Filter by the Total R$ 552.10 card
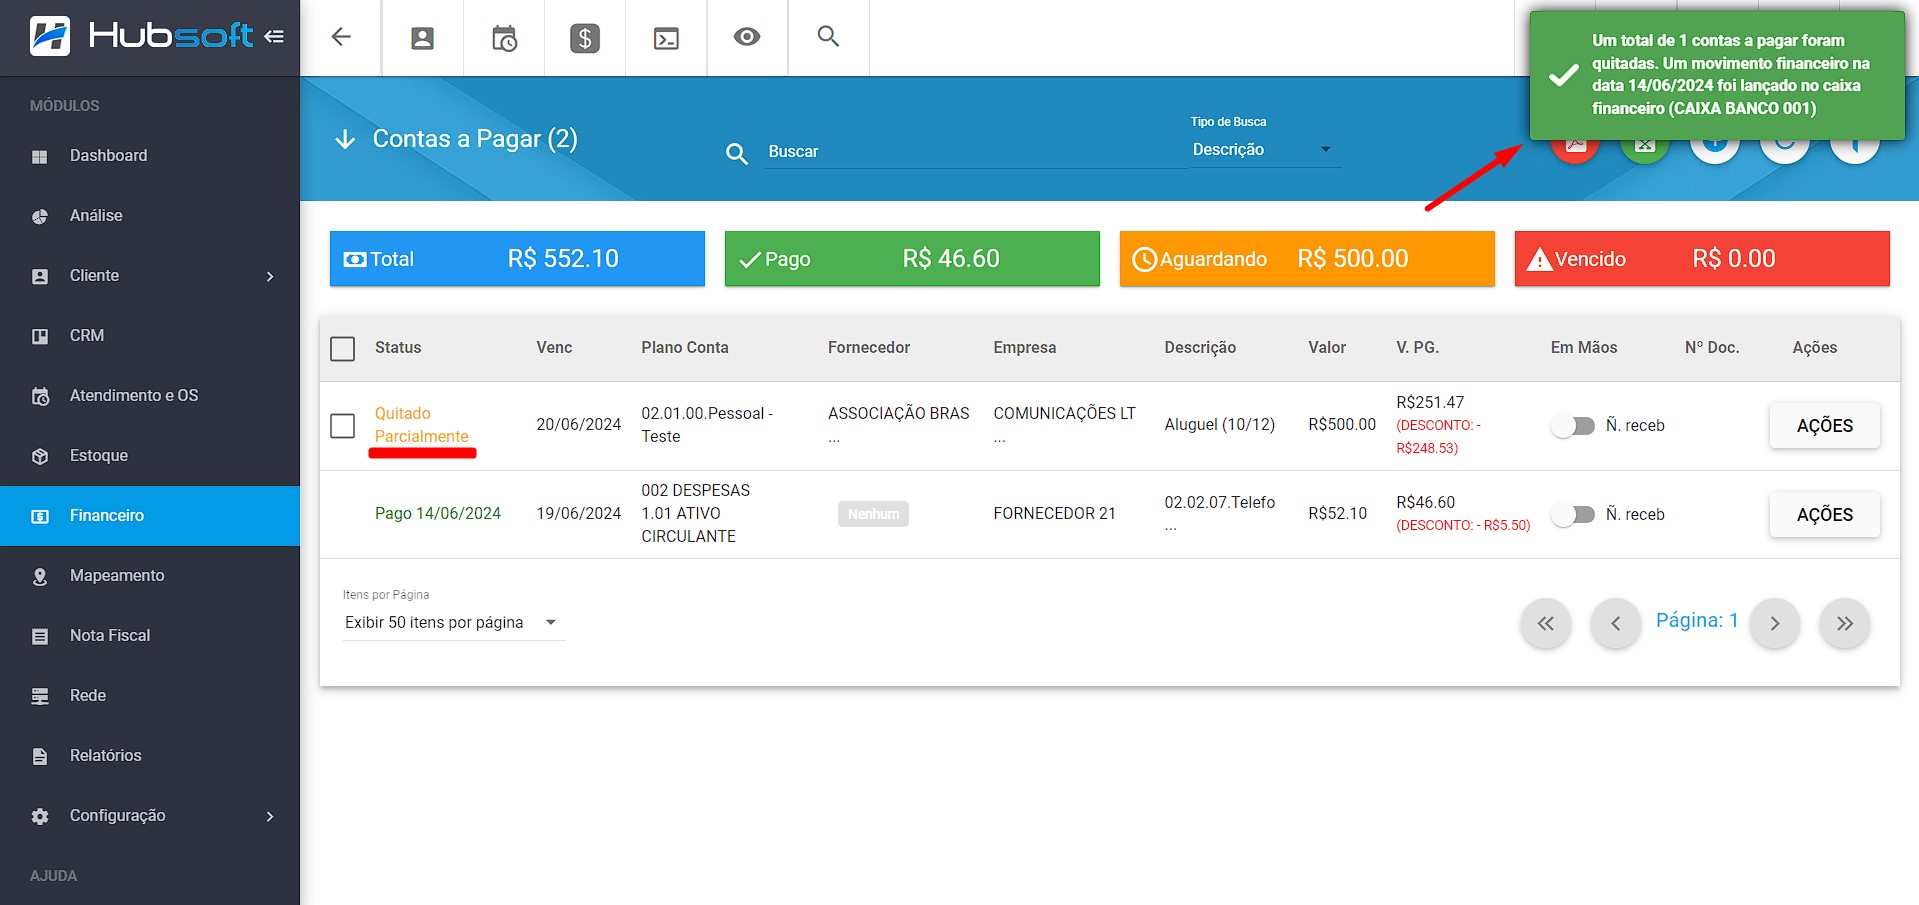Viewport: 1919px width, 905px height. 517,259
